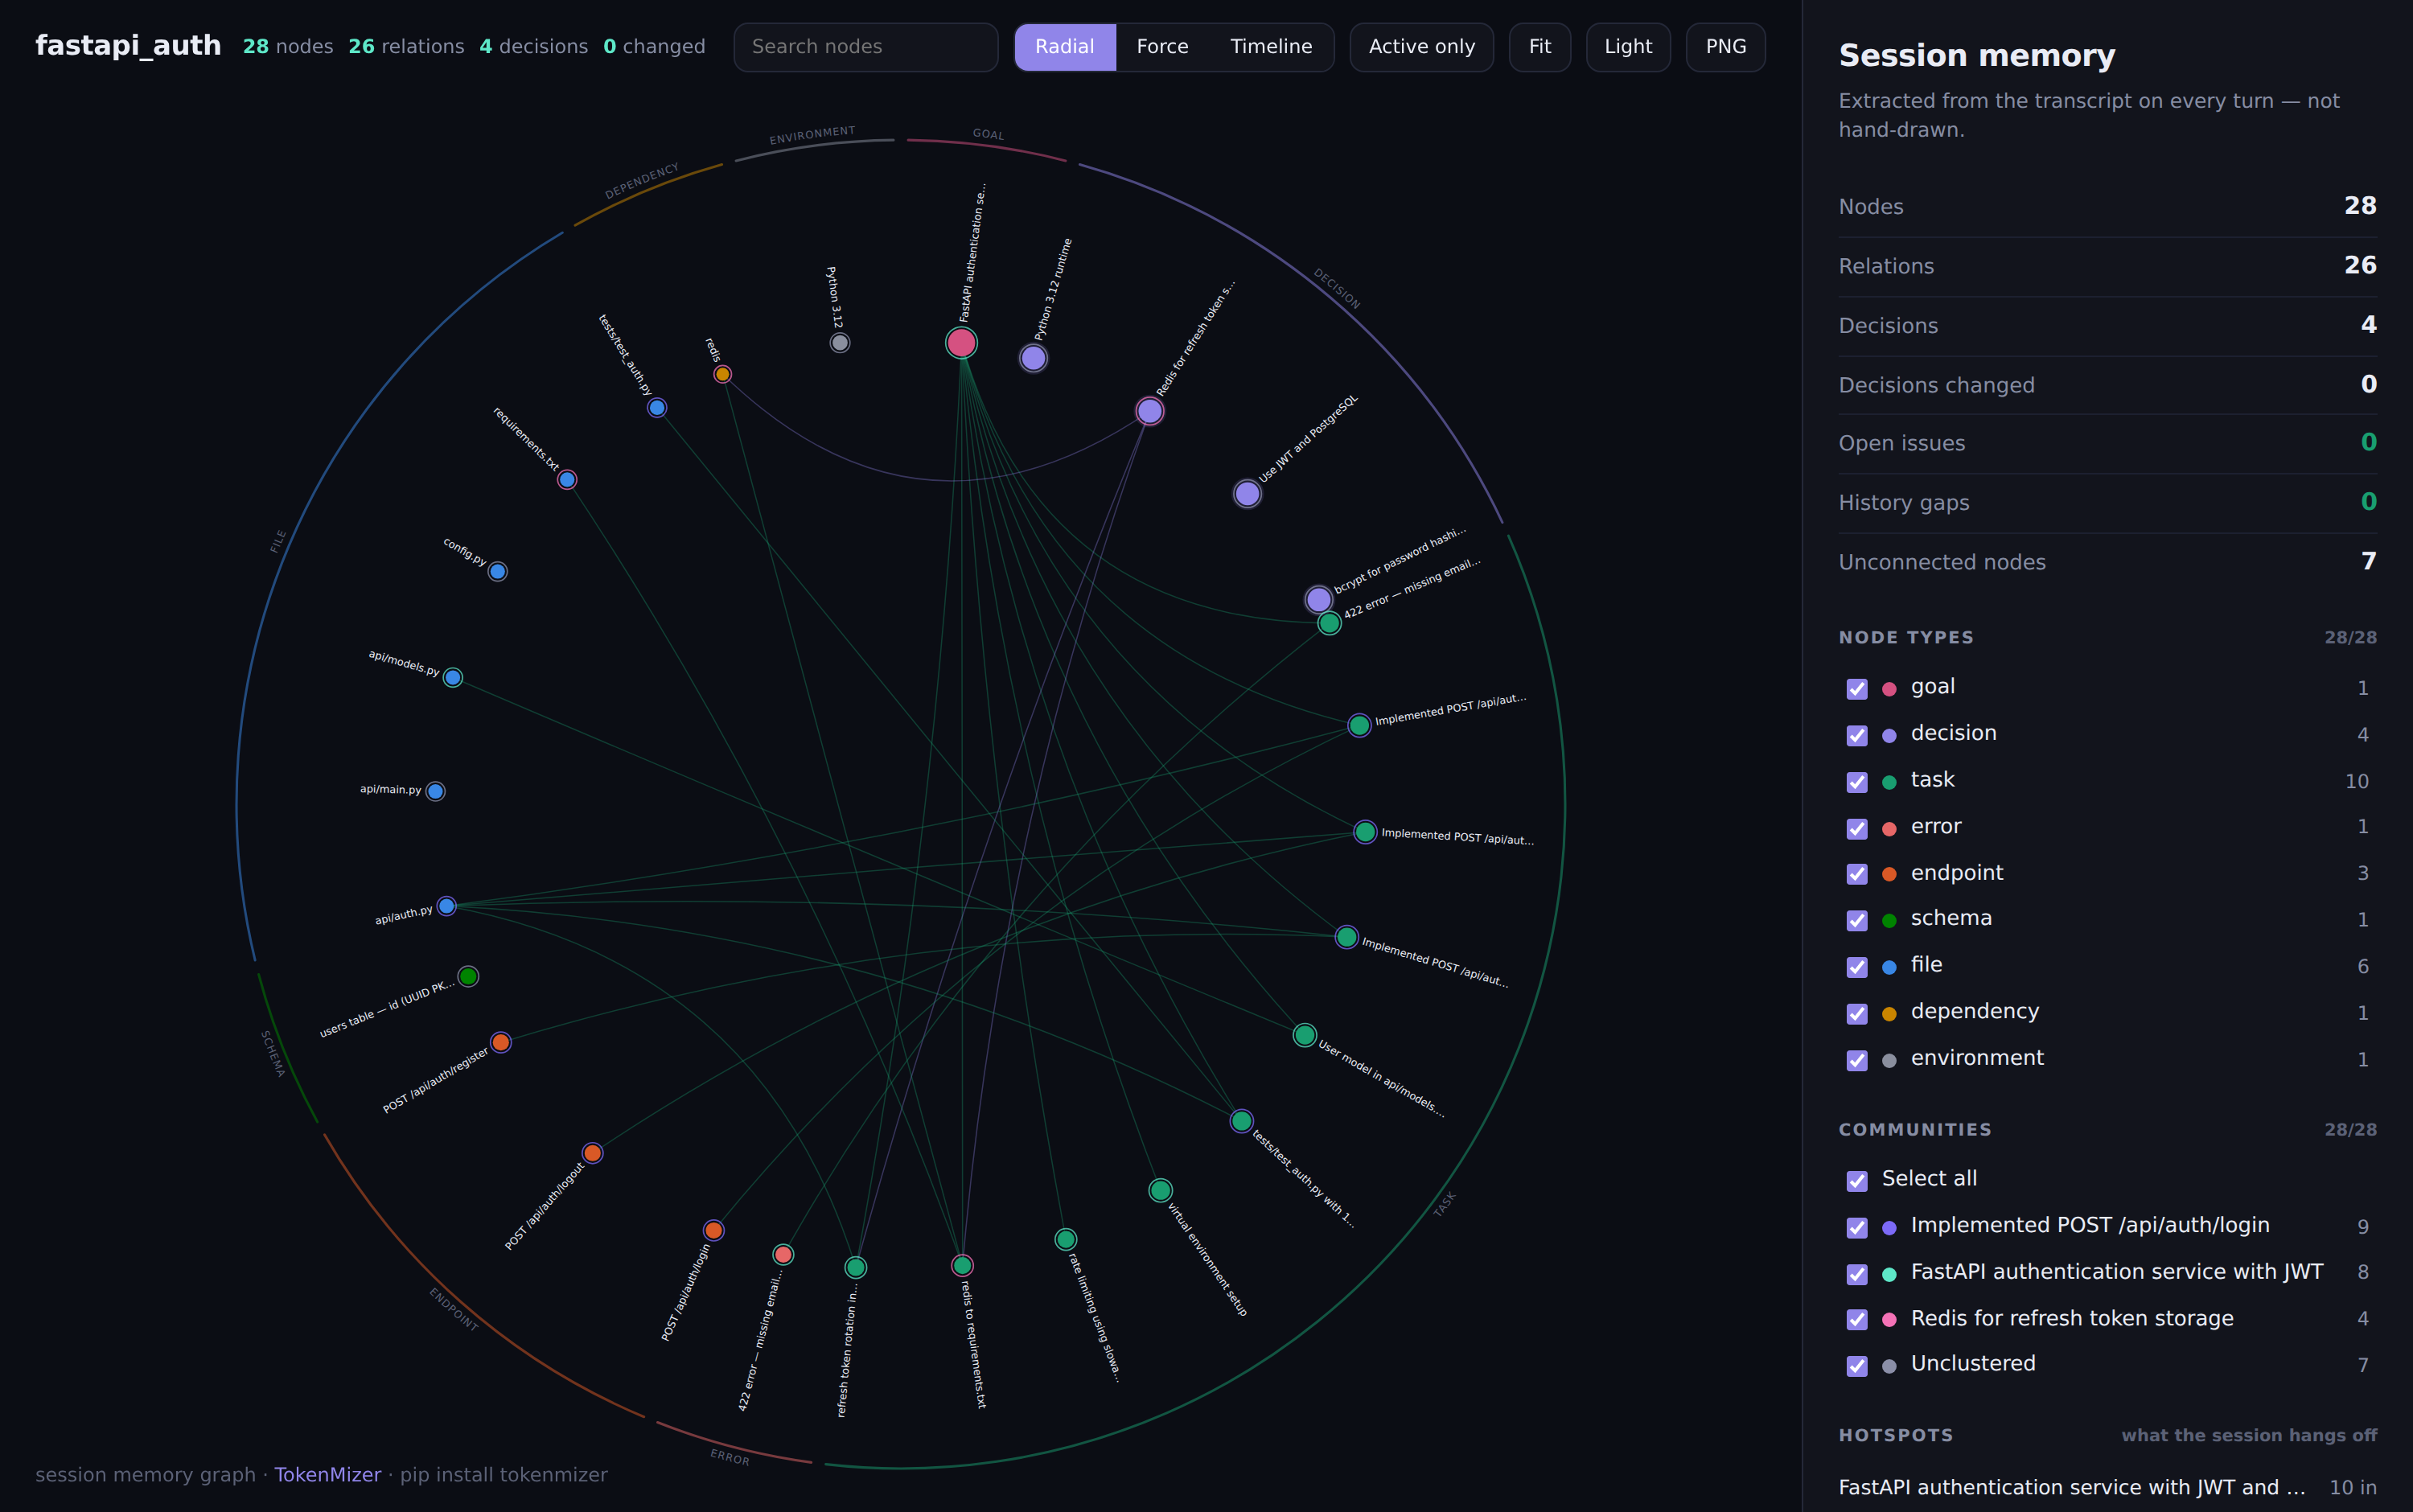The width and height of the screenshot is (2413, 1512).
Task: Select the api/main.py file node
Action: click(435, 791)
